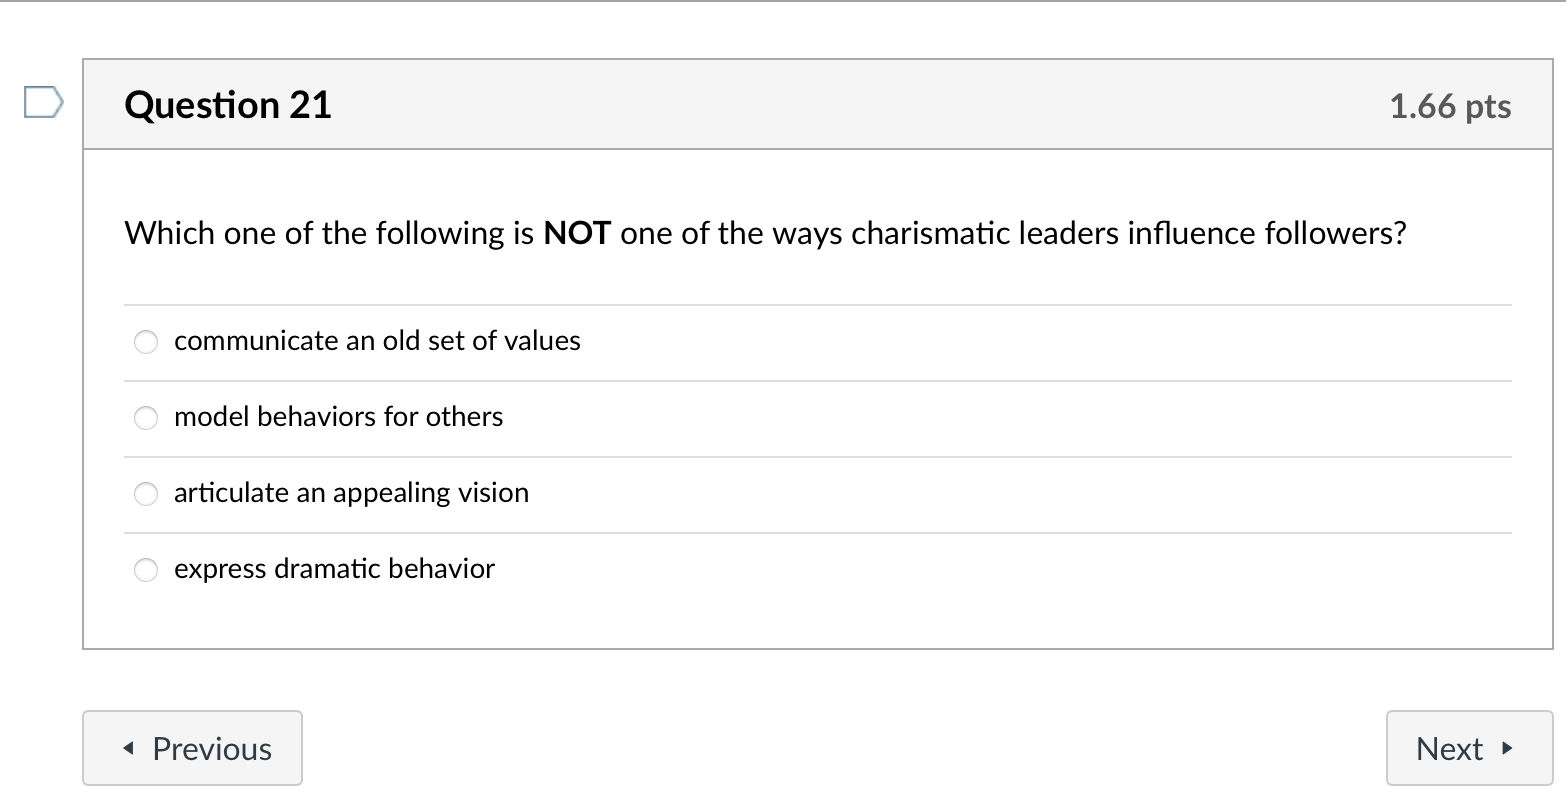The image size is (1566, 796).
Task: Pick the "articulate an appealing vision" radio button
Action: click(x=146, y=494)
